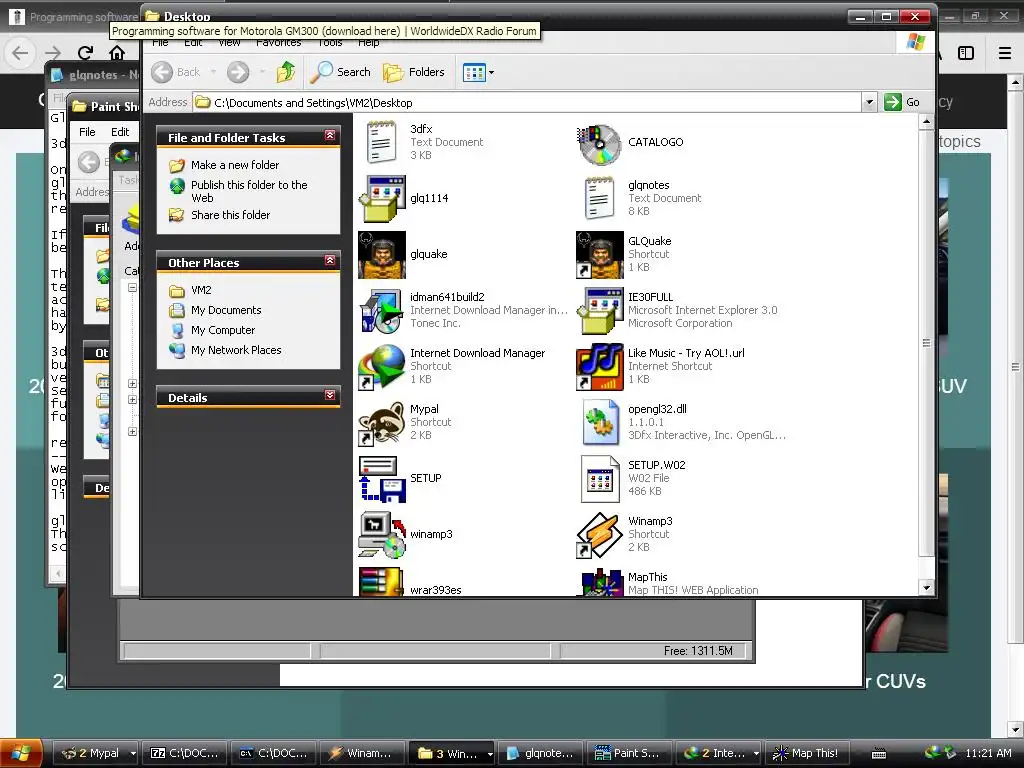This screenshot has height=768, width=1024.
Task: Select the glquake application icon
Action: (381, 255)
